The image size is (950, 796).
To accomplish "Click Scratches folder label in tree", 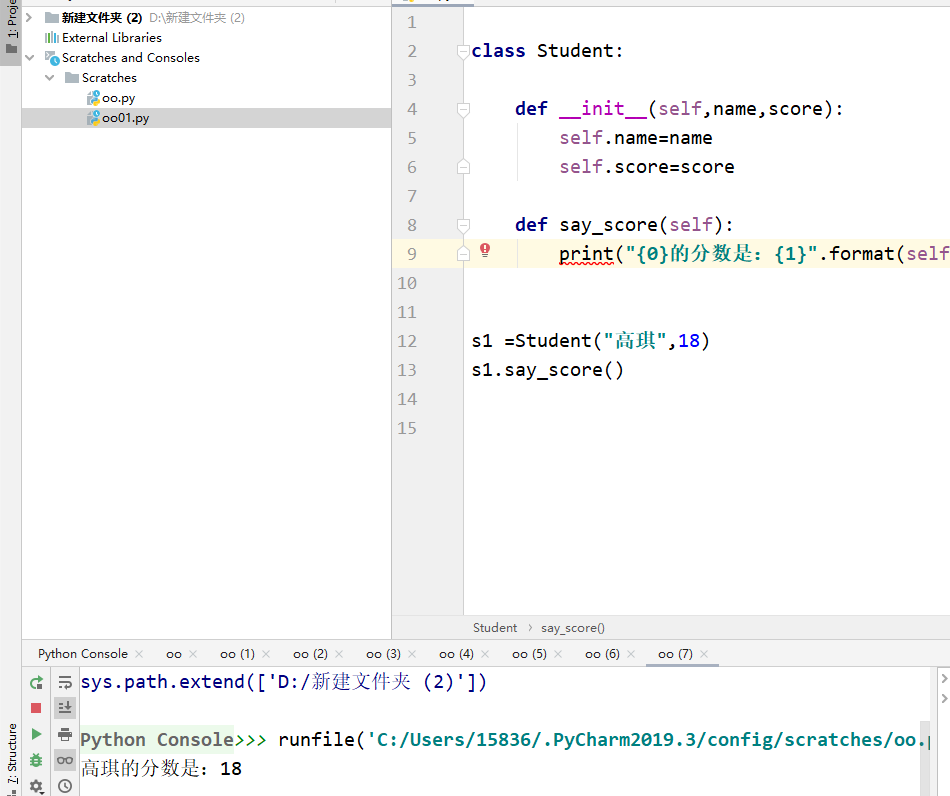I will click(x=110, y=78).
